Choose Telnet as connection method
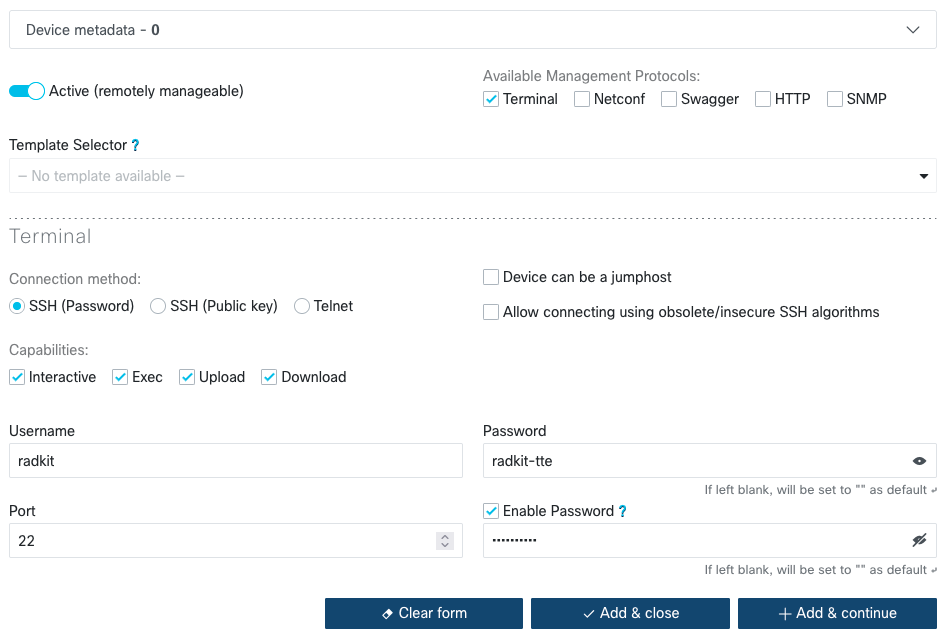 [302, 307]
